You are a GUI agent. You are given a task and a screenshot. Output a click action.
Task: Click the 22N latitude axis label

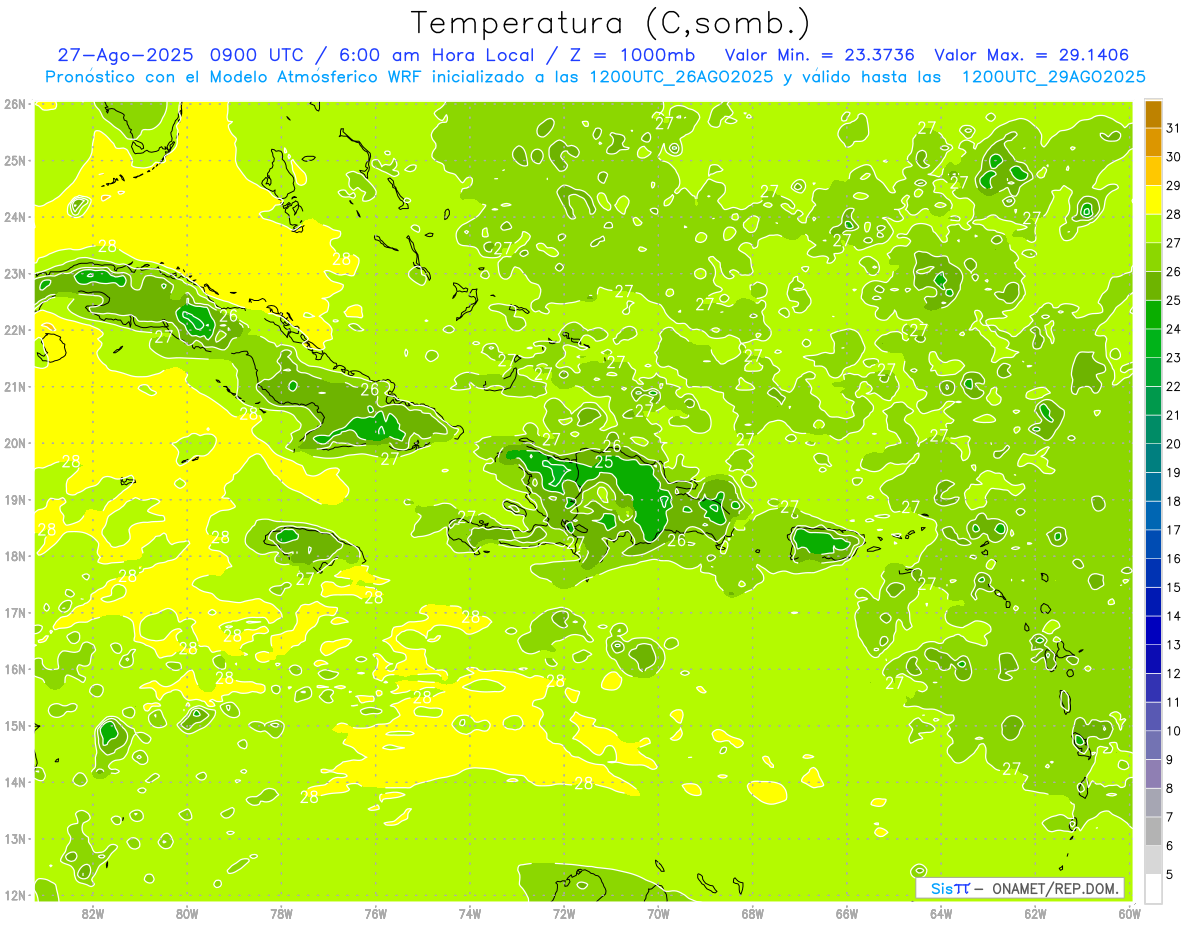[15, 330]
